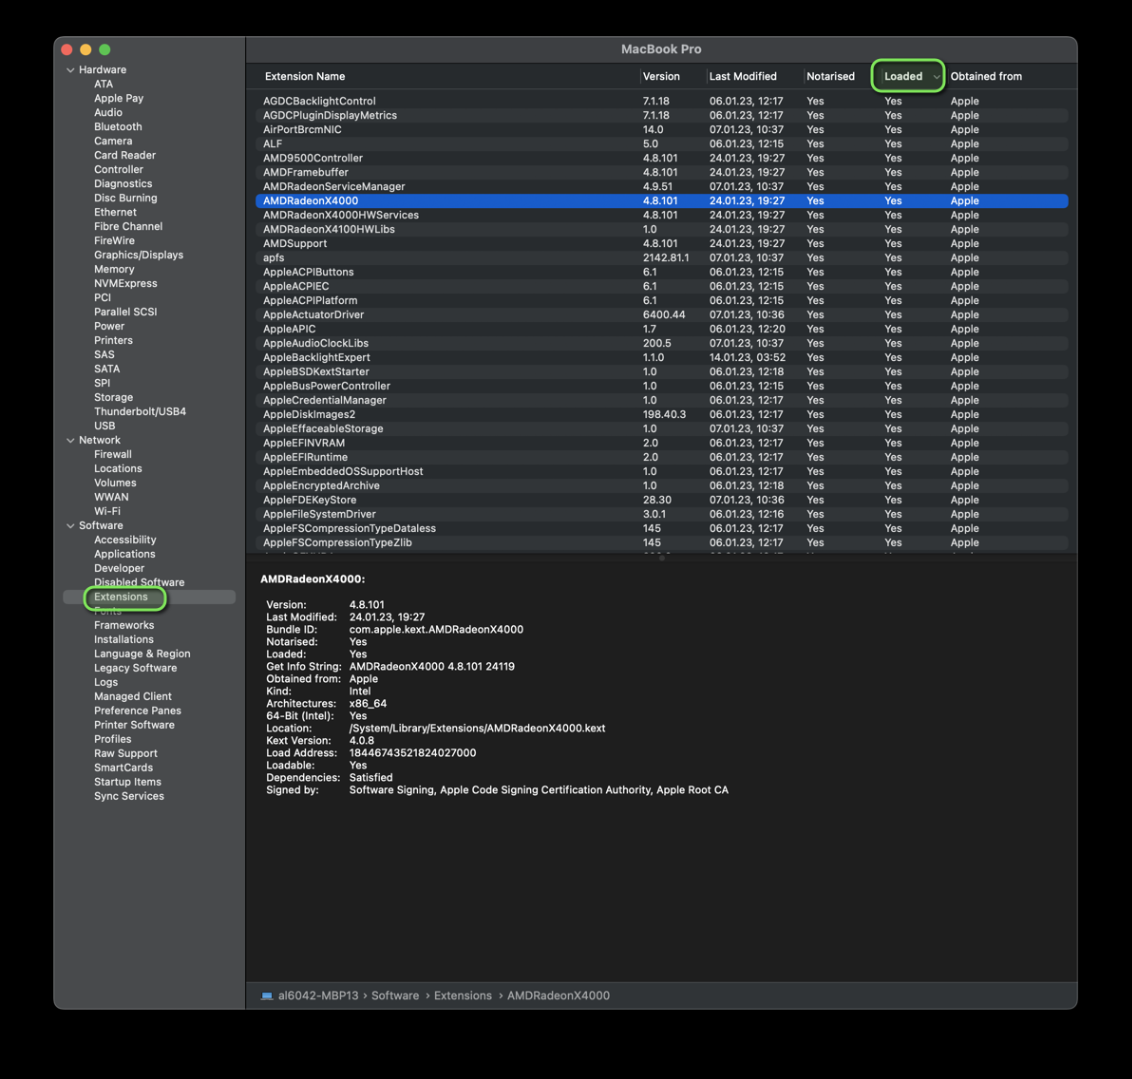Open Graphics/Displays in the sidebar

coord(138,255)
